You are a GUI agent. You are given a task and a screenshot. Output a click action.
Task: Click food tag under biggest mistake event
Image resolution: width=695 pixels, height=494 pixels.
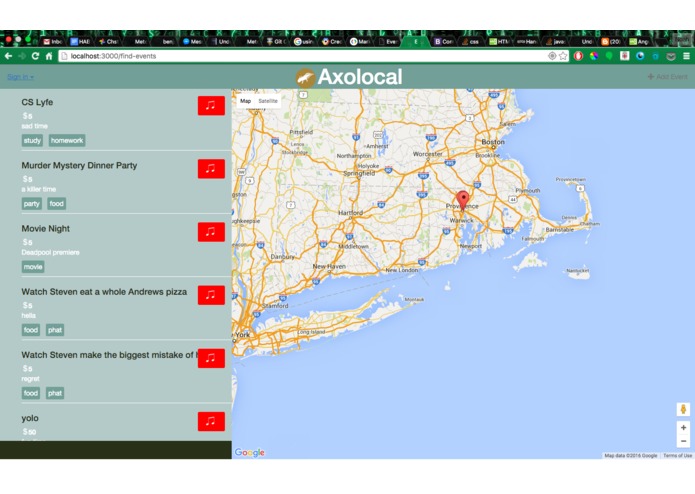(31, 393)
